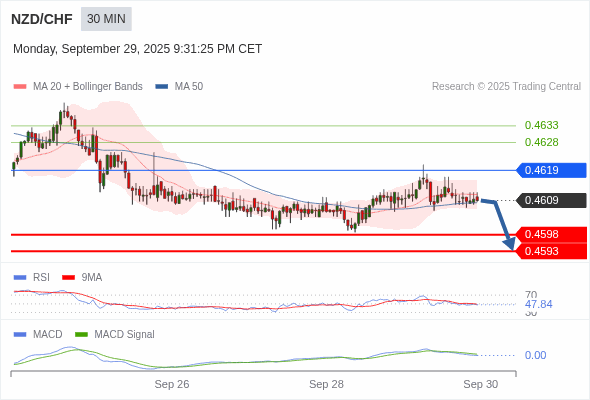Click the date line 'Monday, September 29, 2025 9:31:25 PM CET'
The height and width of the screenshot is (400, 590).
tap(137, 49)
